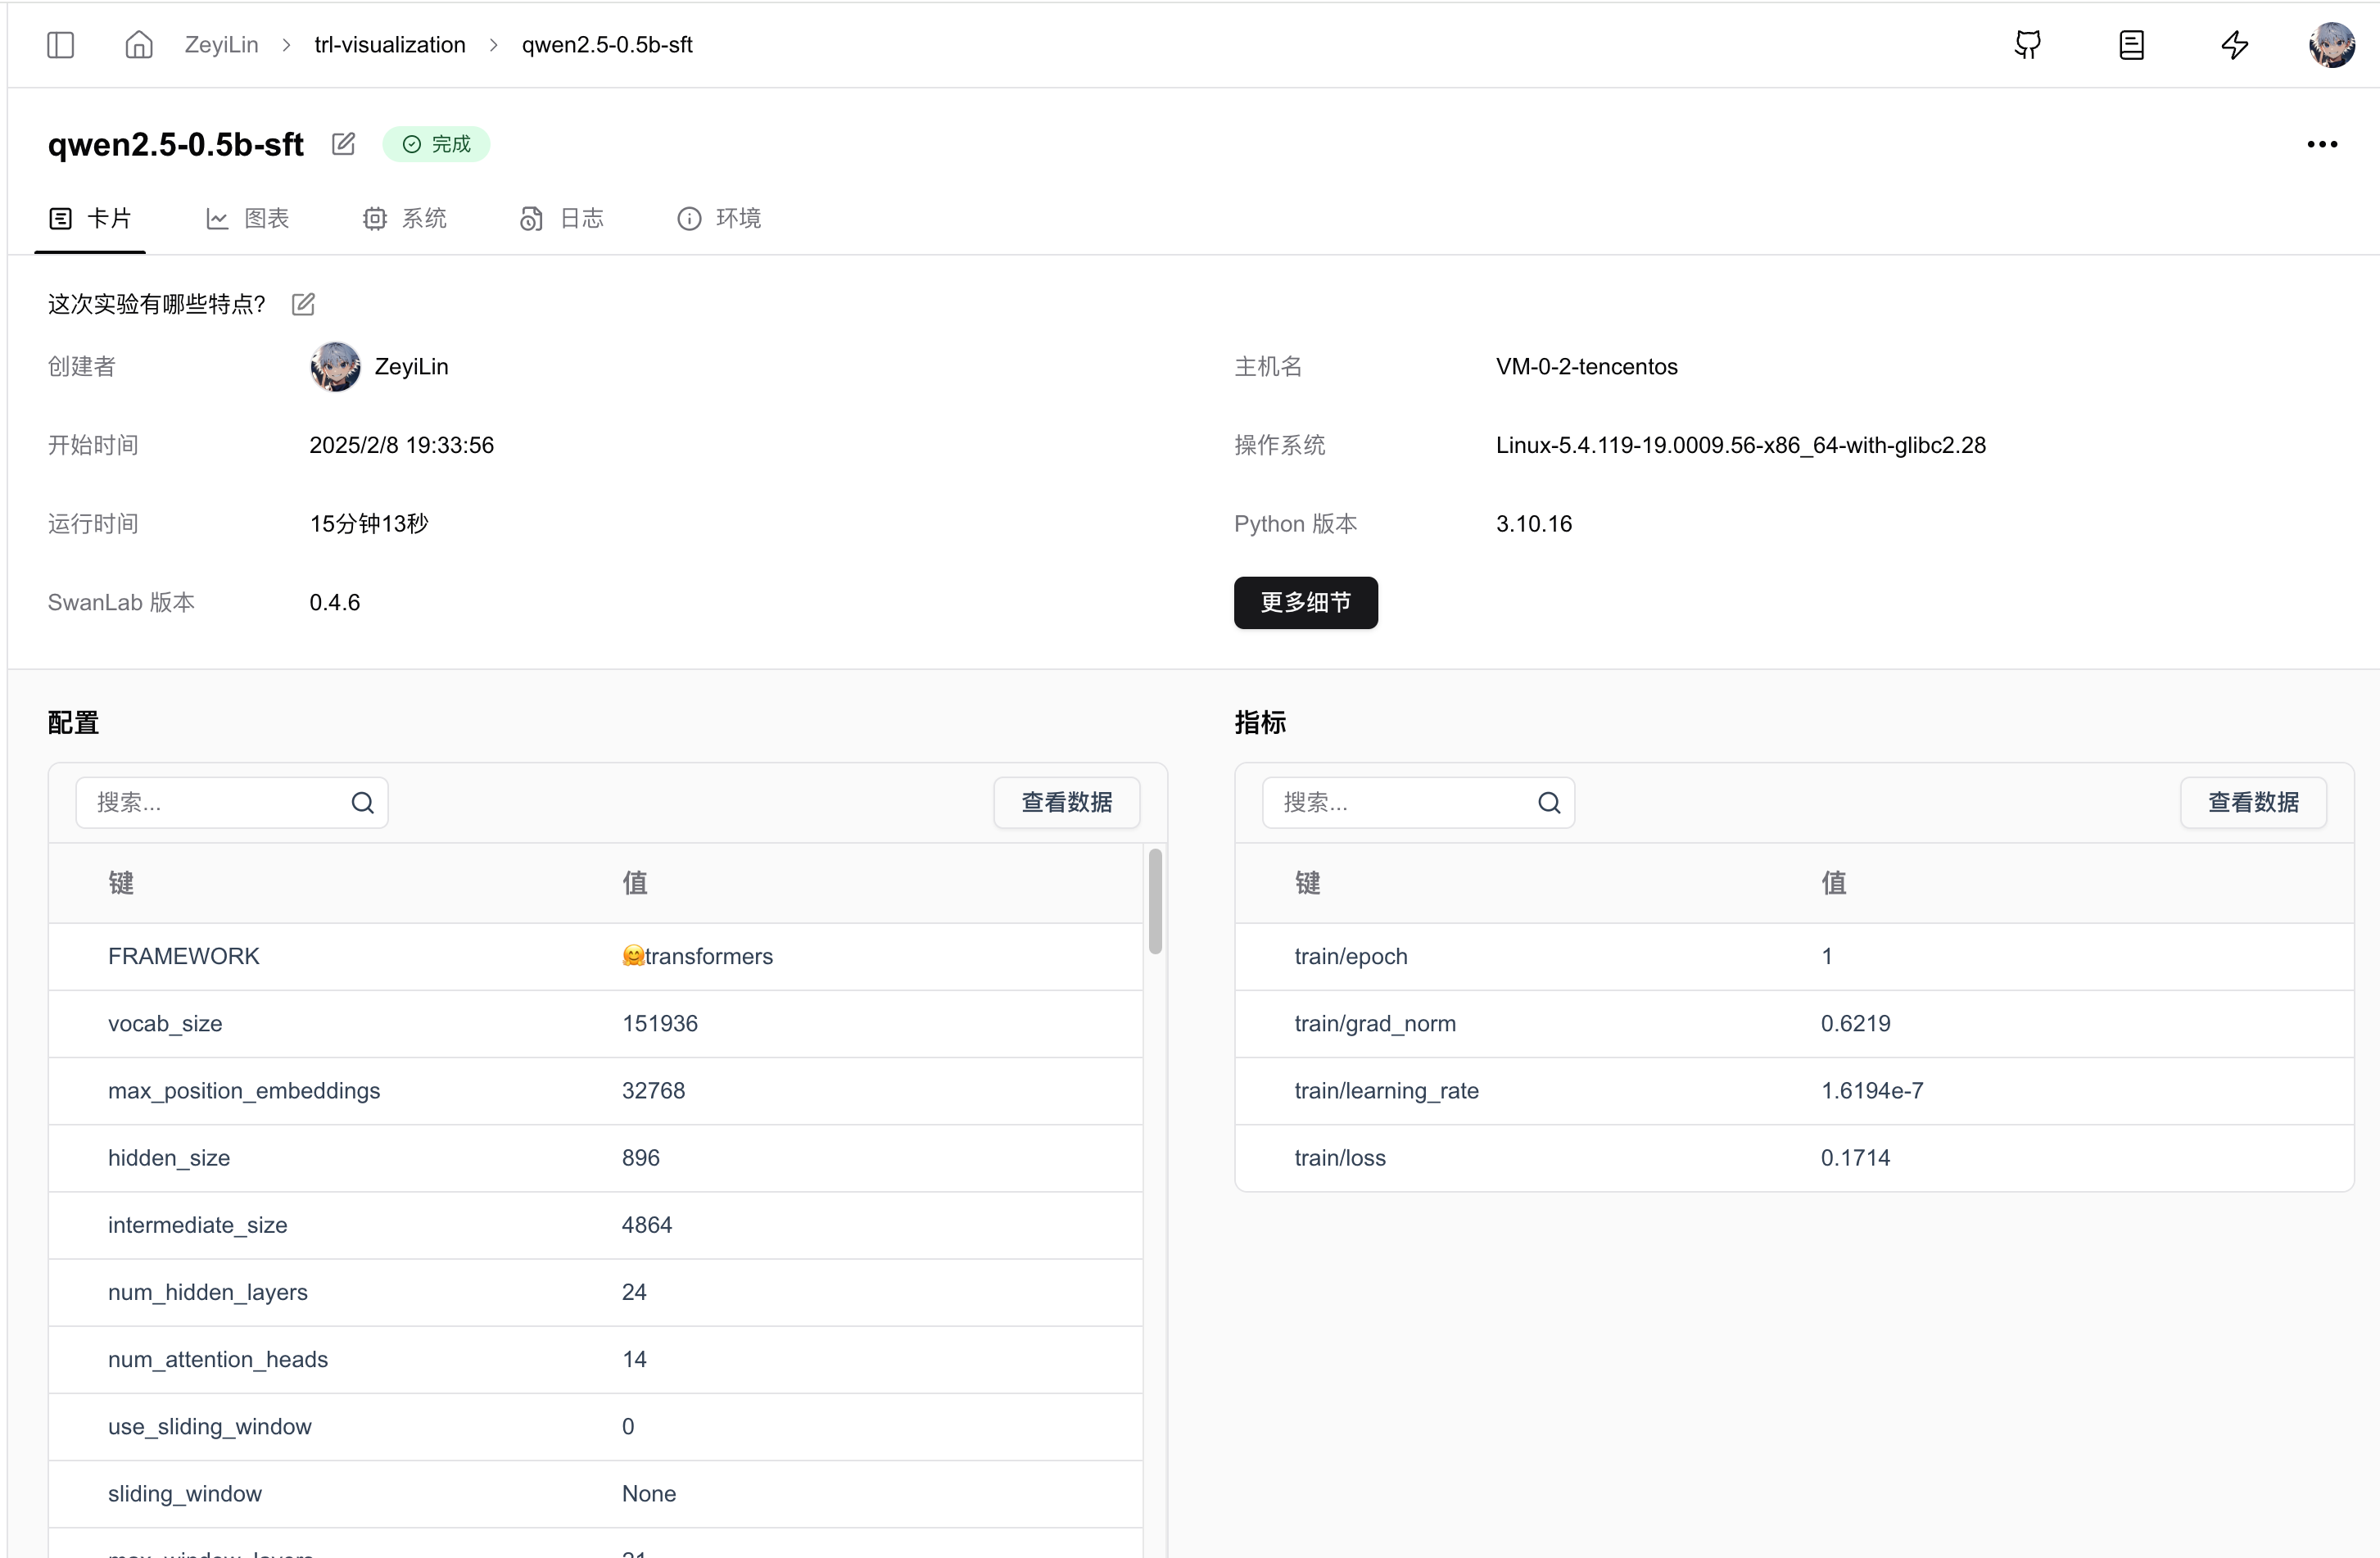Open the three-dot more options menu

click(2321, 144)
